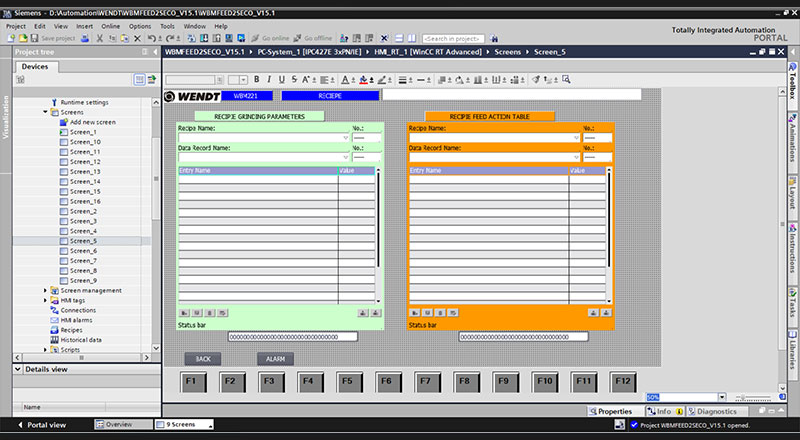Switch to the Info tab
Image resolution: width=800 pixels, height=440 pixels.
(x=665, y=411)
